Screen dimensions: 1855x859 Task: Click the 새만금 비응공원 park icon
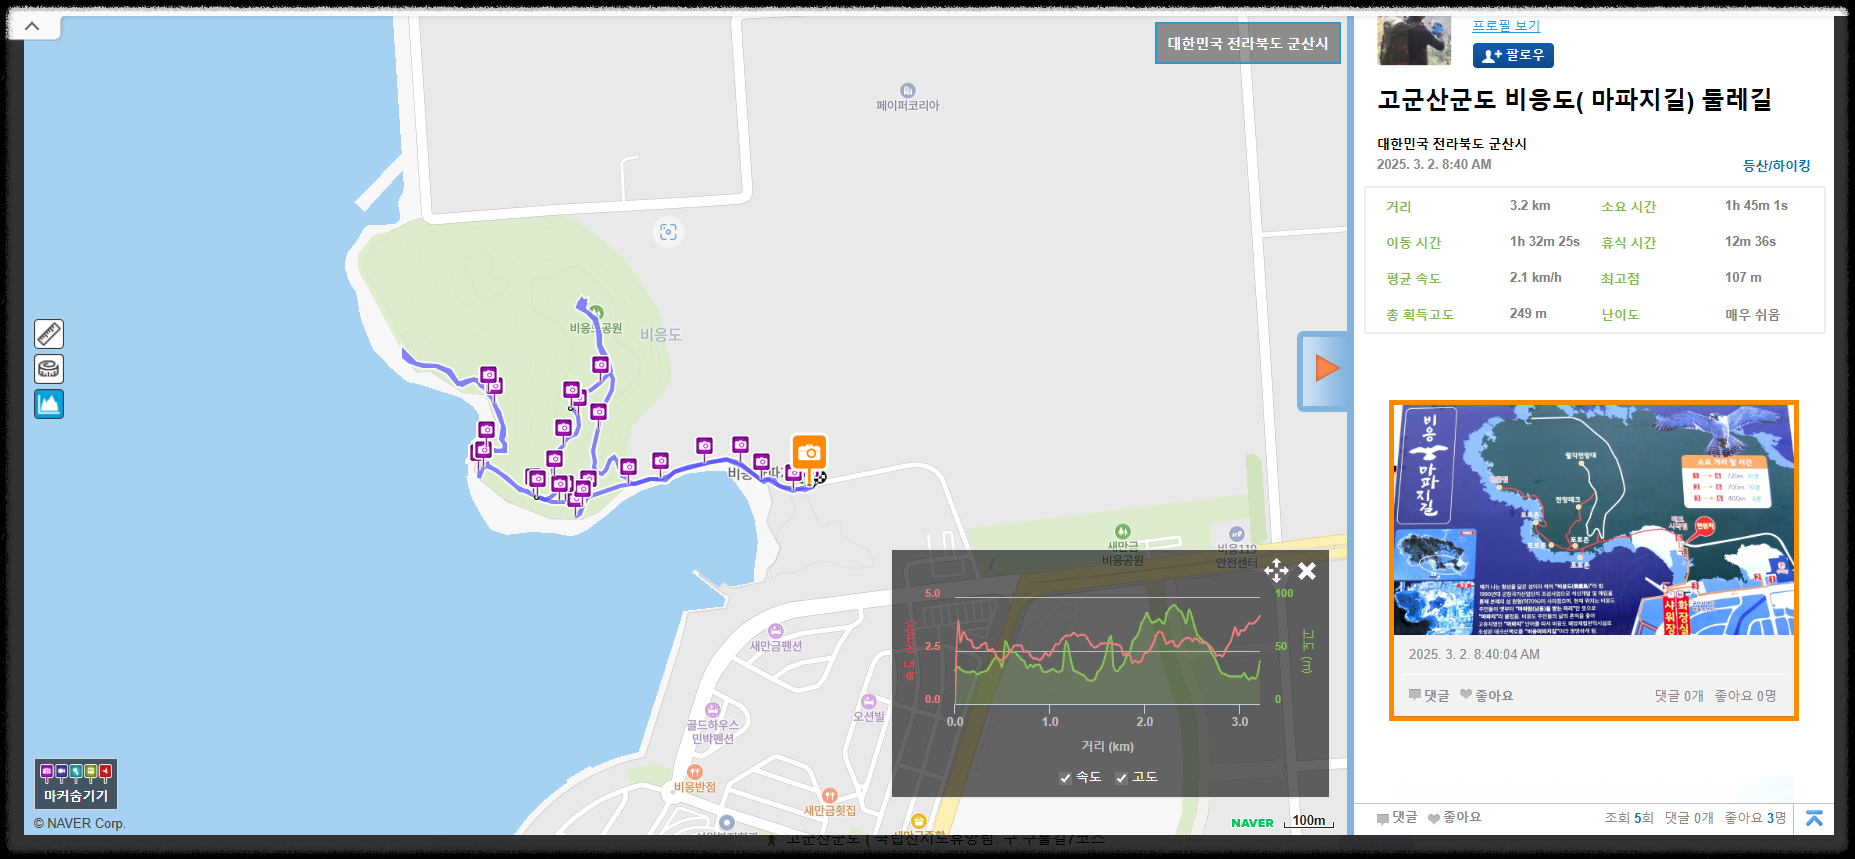click(x=1123, y=531)
